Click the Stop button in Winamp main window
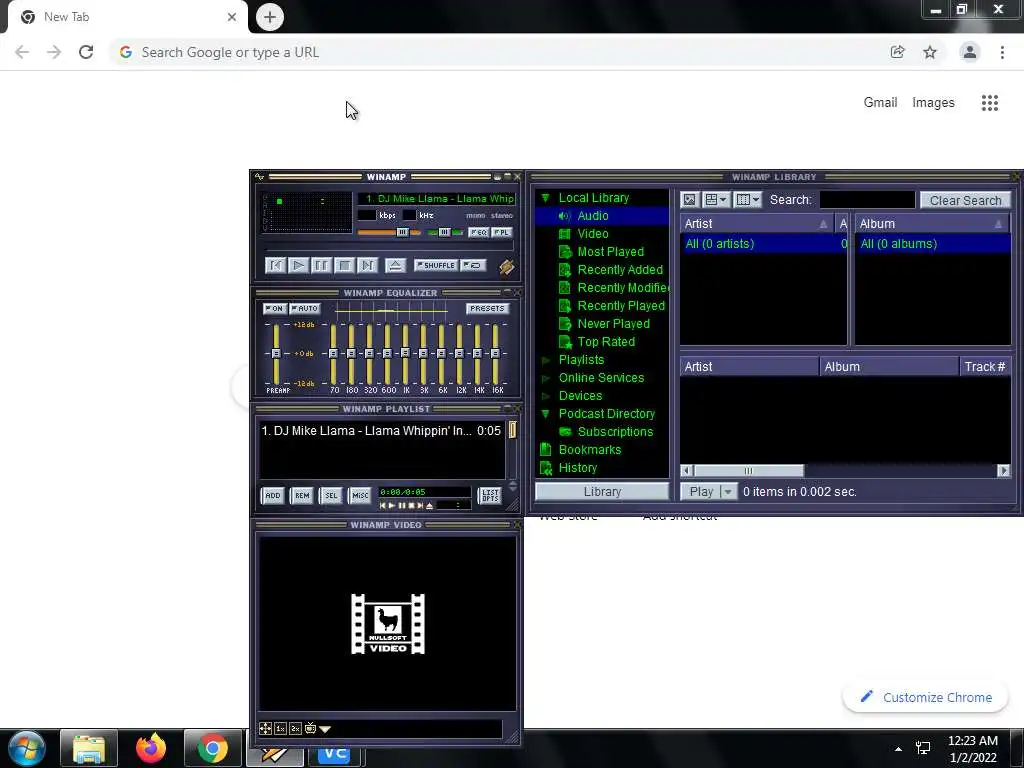This screenshot has height=768, width=1024. pos(345,265)
